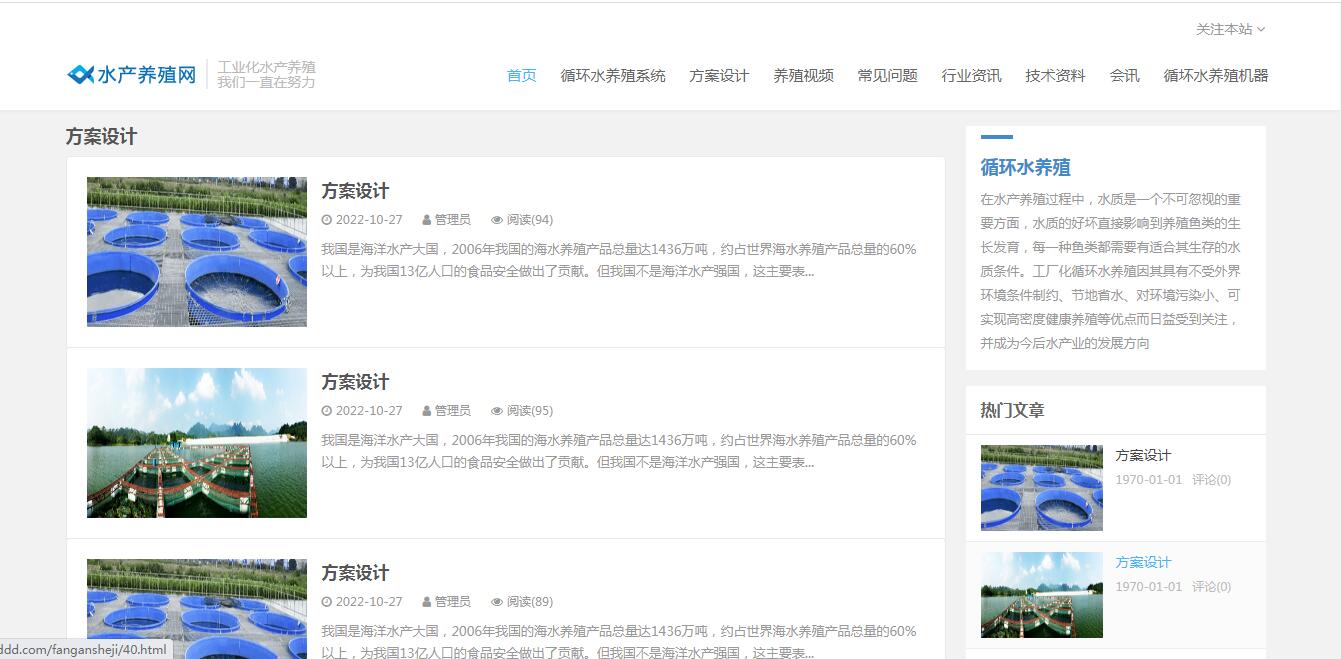The width and height of the screenshot is (1341, 659).
Task: Click the user icon in the 阅读(94) article
Action: click(x=427, y=220)
